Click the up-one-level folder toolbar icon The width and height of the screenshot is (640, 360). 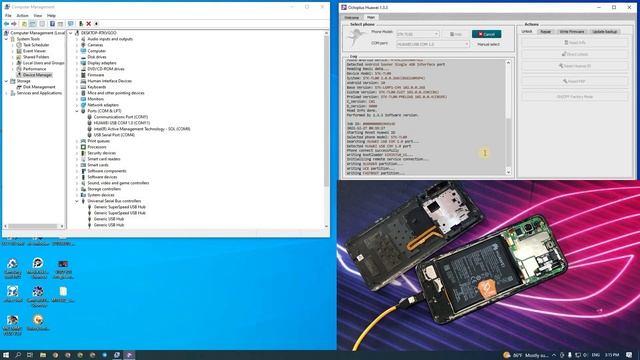(24, 24)
